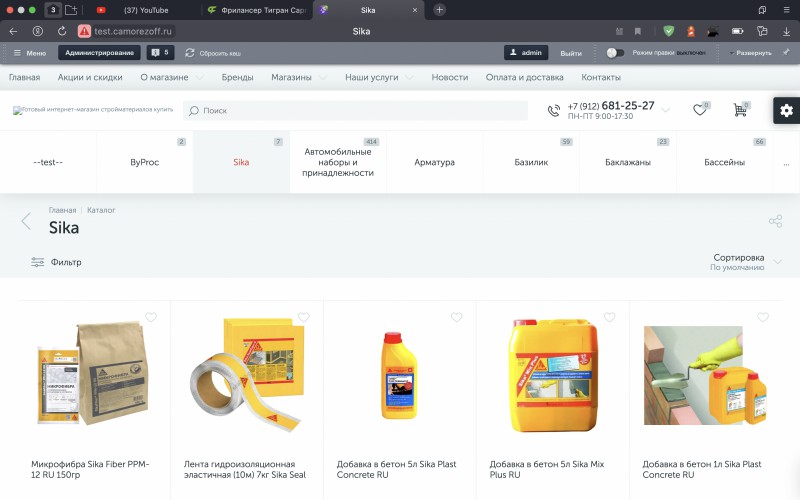Open browser downloads arrow icon
Viewport: 800px width, 500px height.
point(786,31)
